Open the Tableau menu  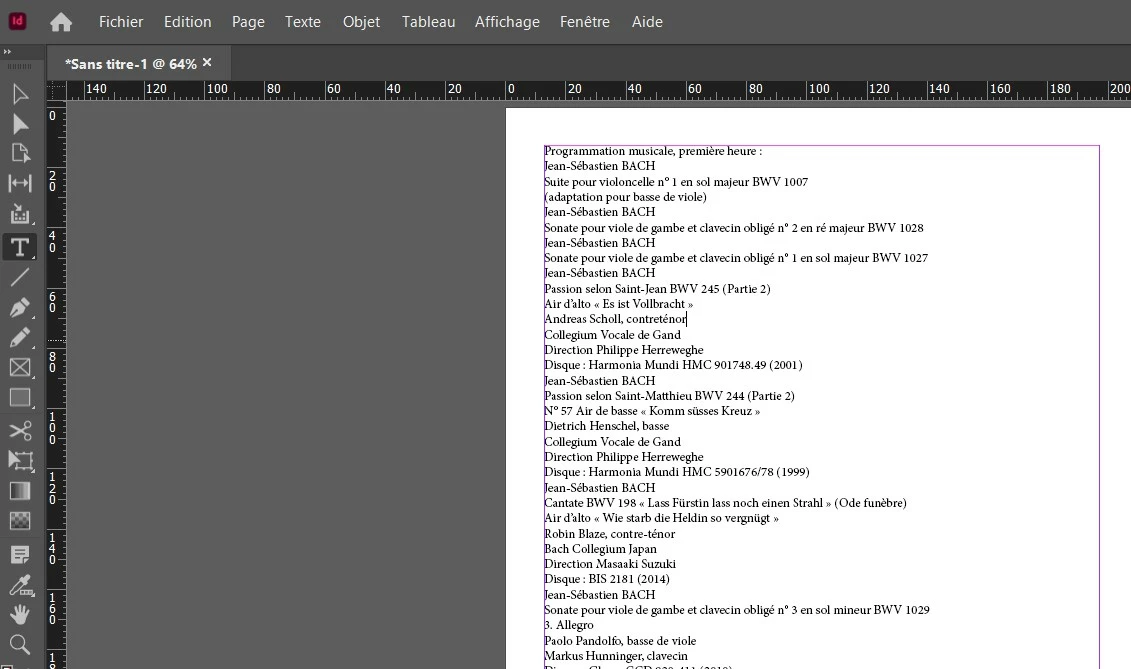428,22
